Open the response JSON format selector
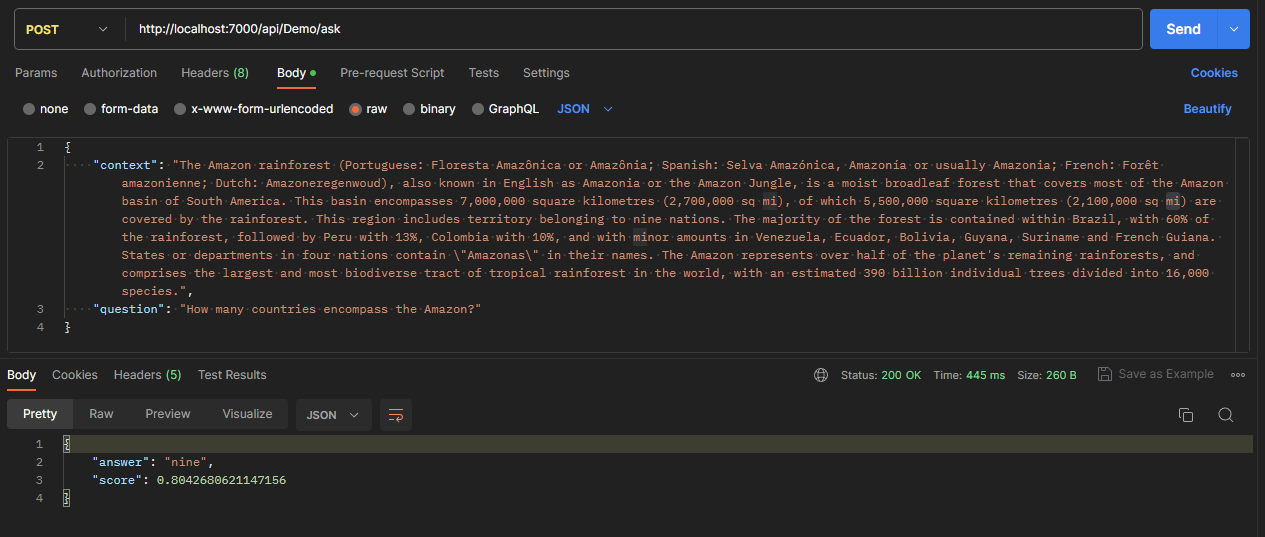The height and width of the screenshot is (537, 1265). tap(334, 415)
